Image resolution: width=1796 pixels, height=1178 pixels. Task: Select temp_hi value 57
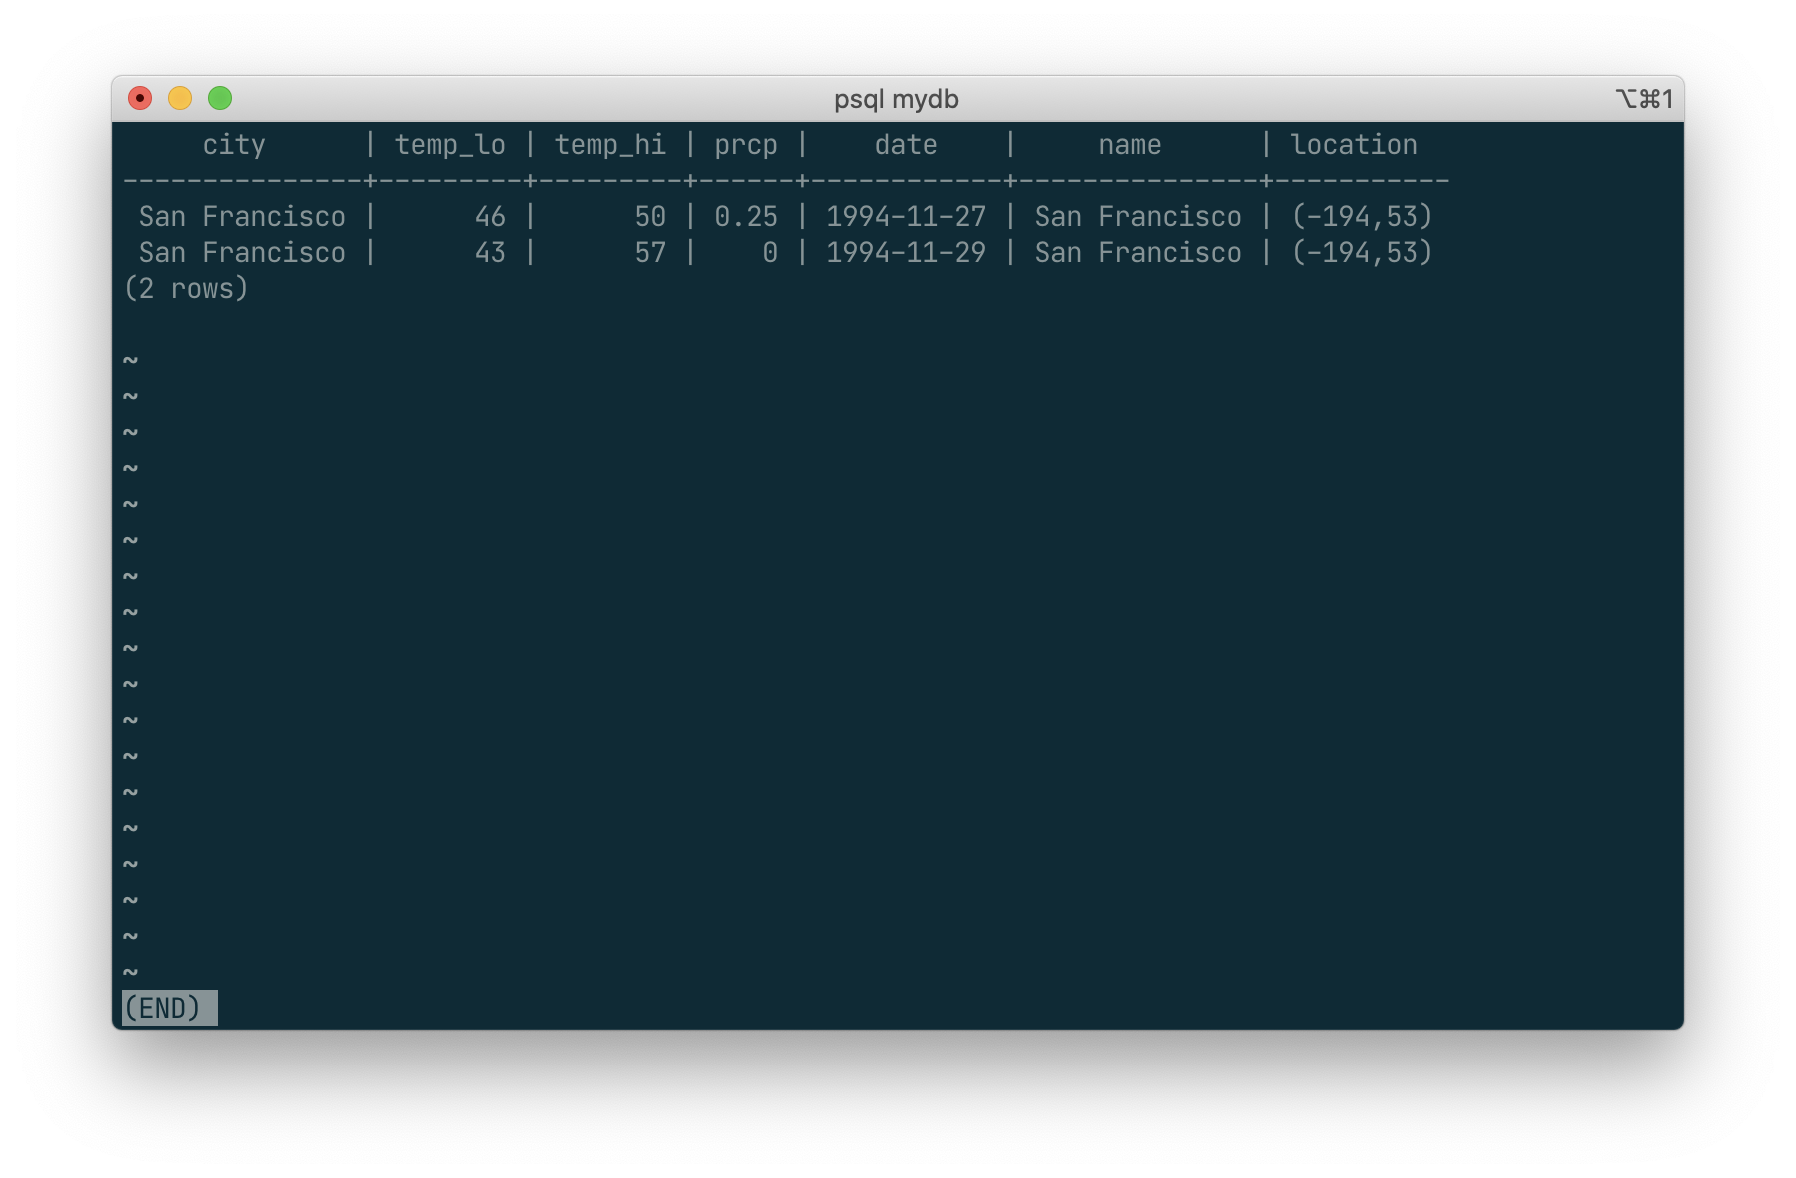pyautogui.click(x=650, y=253)
